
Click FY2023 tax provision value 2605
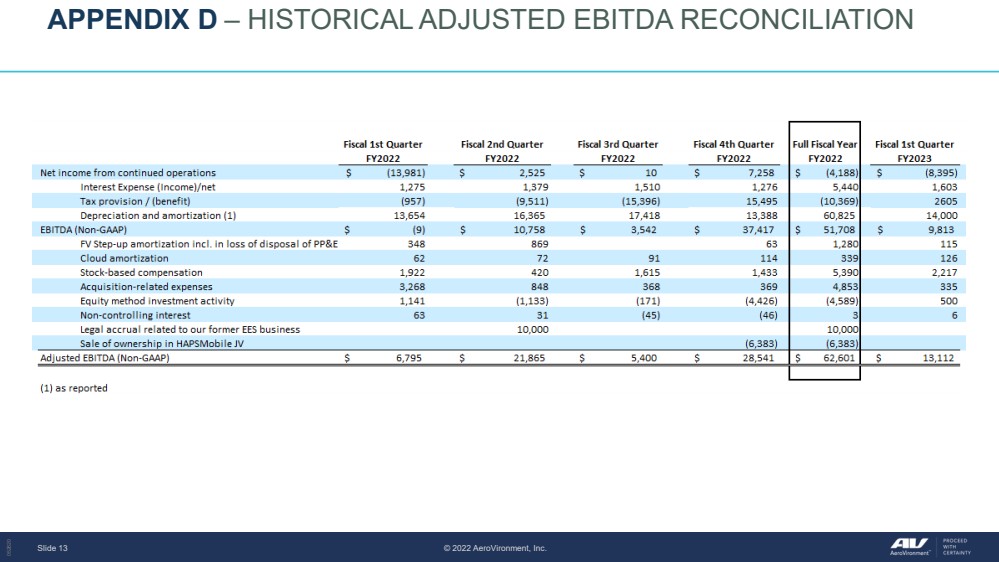click(x=946, y=201)
